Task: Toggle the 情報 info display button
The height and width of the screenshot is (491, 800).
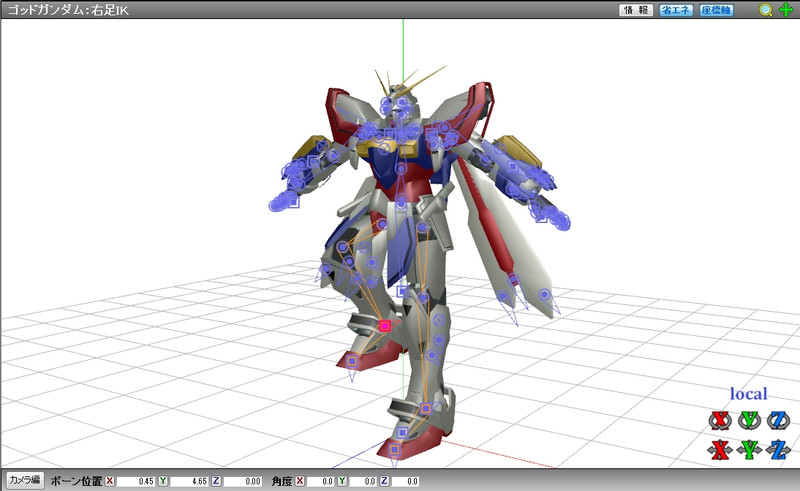Action: [x=636, y=10]
